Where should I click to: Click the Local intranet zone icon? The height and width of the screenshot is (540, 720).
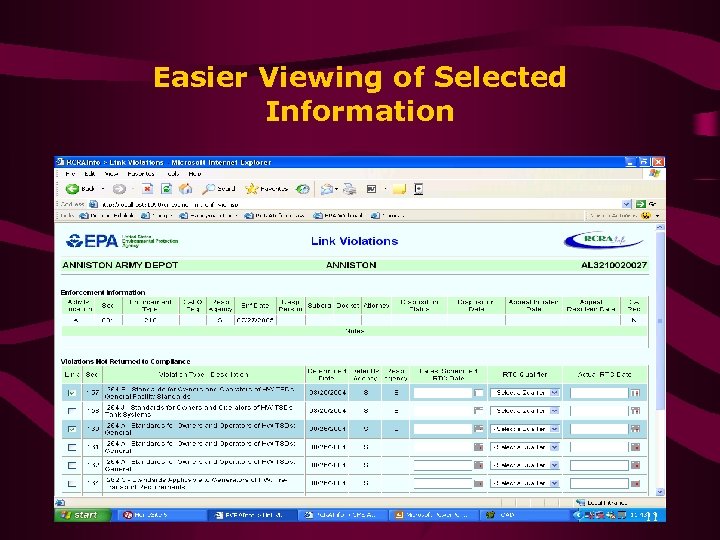pyautogui.click(x=581, y=502)
